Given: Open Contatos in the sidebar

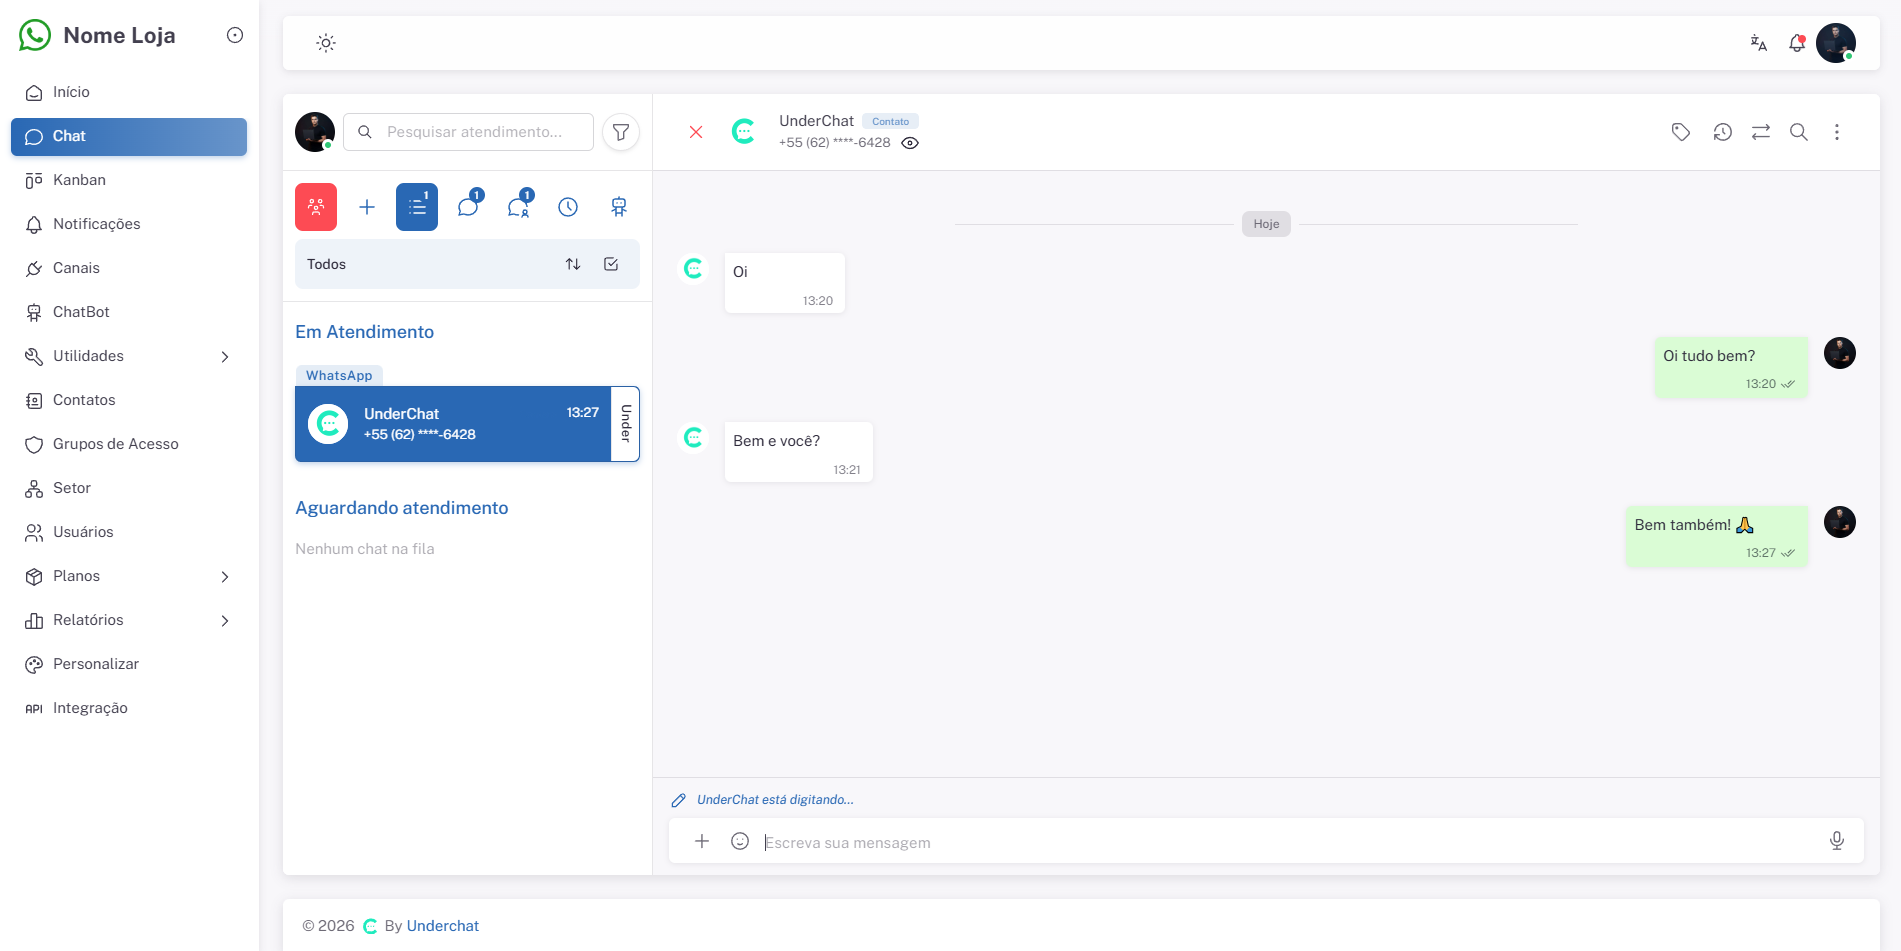Looking at the screenshot, I should [x=129, y=400].
